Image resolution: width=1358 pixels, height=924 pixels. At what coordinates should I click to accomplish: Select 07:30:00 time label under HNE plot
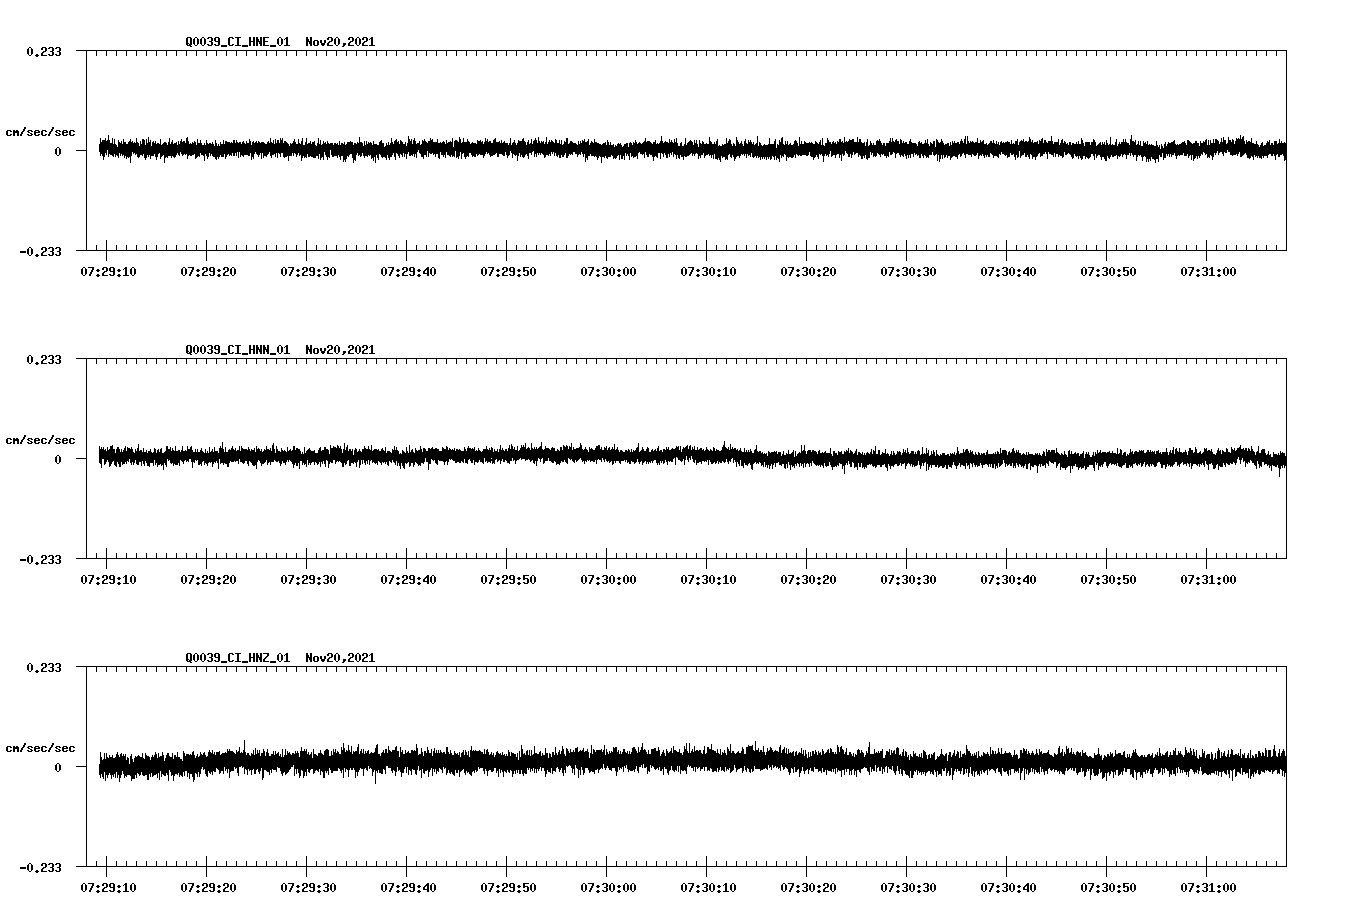[x=608, y=272]
